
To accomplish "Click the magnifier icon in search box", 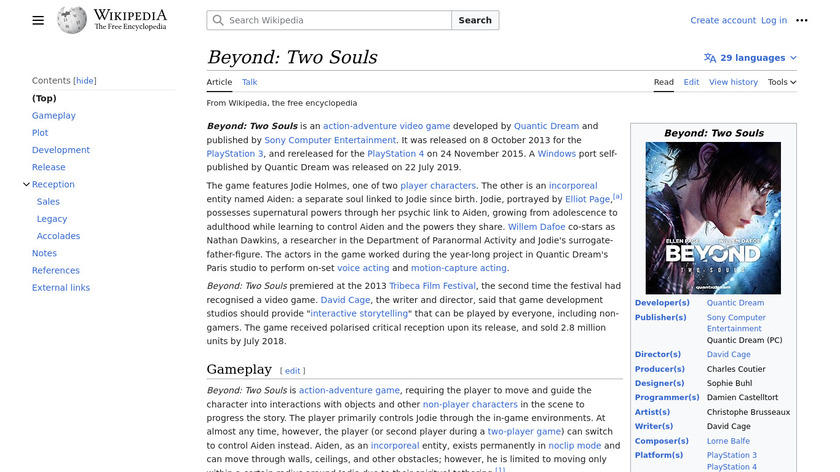I will pos(218,20).
